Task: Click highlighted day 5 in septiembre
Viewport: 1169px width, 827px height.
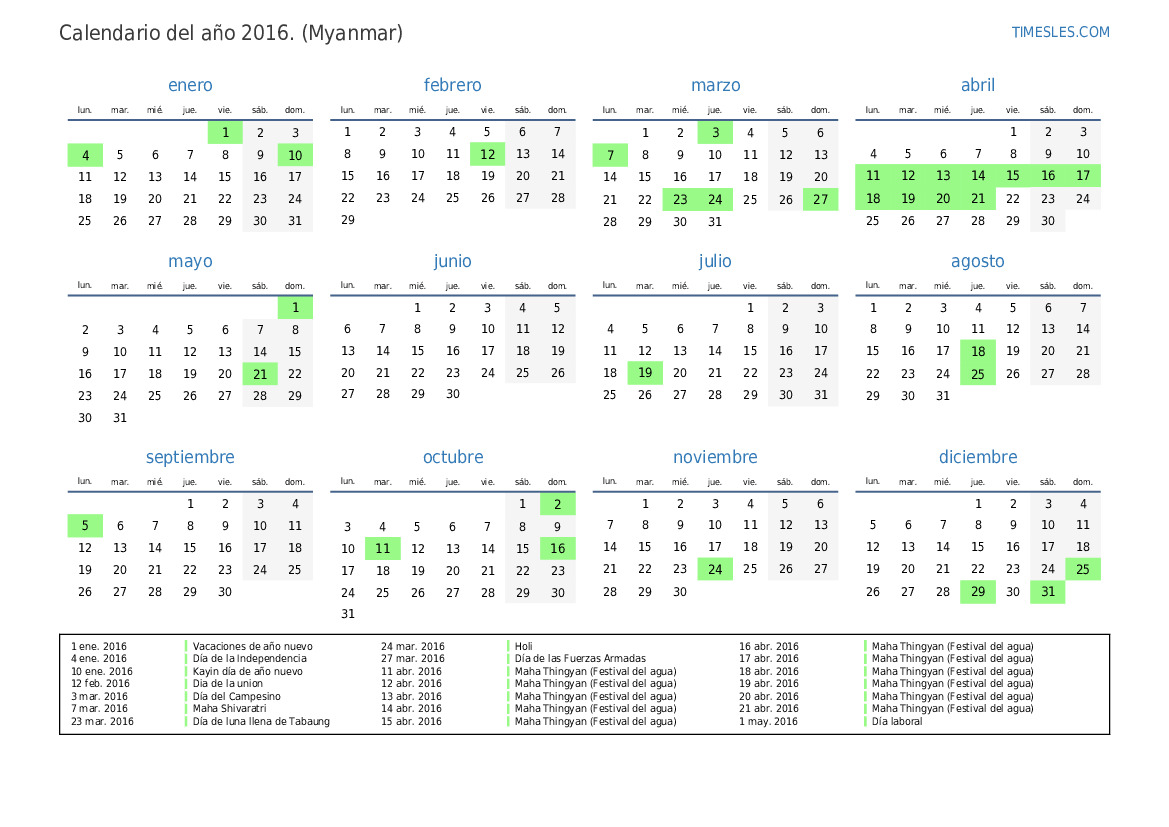Action: [85, 526]
